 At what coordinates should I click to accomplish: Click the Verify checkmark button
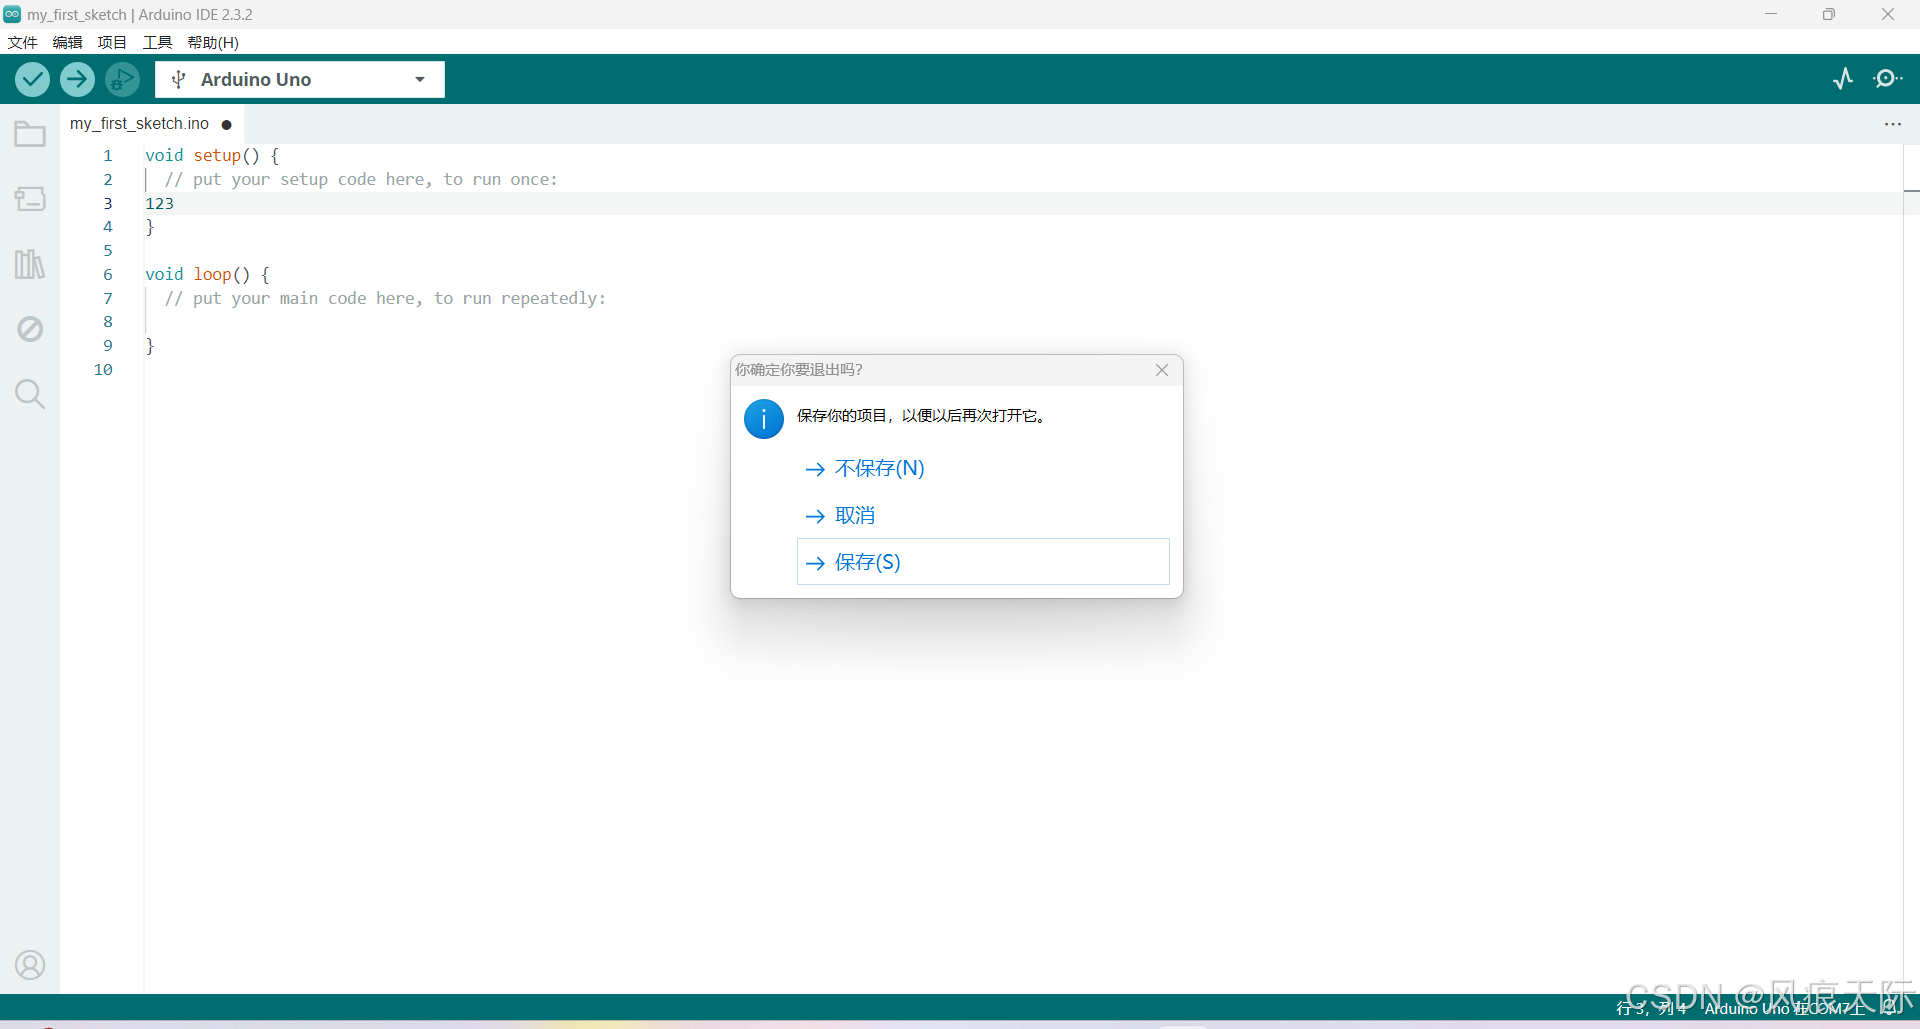pyautogui.click(x=32, y=79)
